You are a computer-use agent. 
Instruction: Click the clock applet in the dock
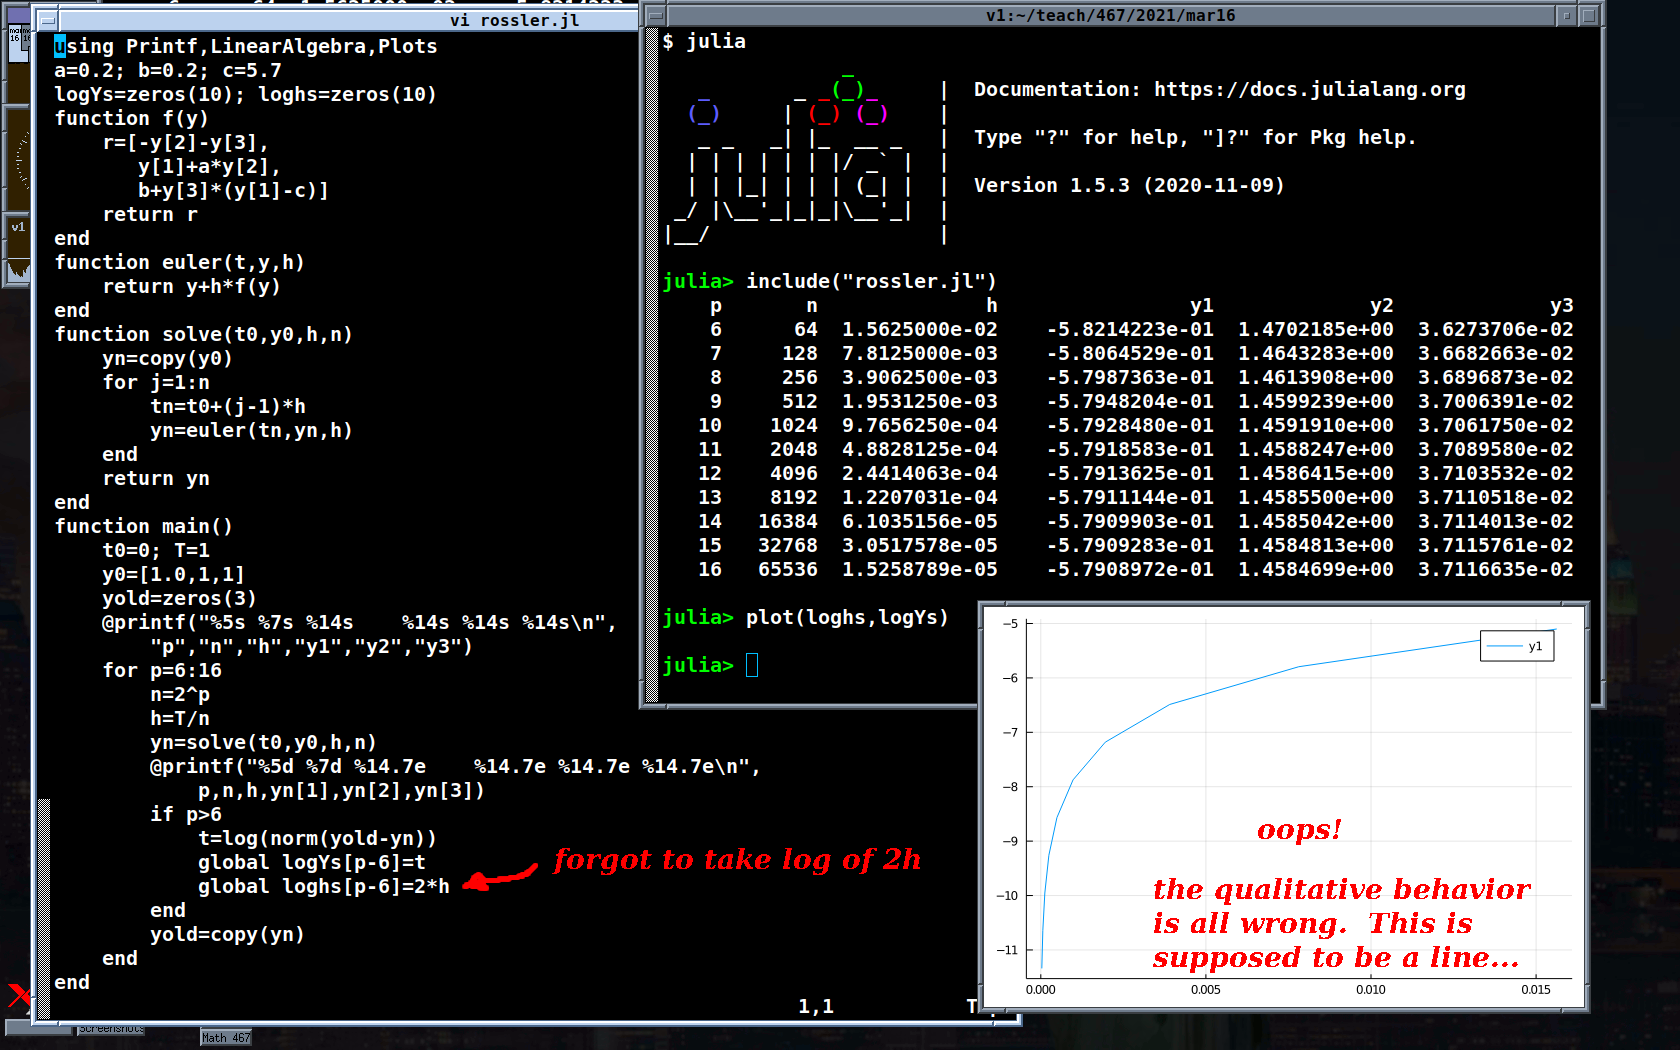pyautogui.click(x=18, y=160)
